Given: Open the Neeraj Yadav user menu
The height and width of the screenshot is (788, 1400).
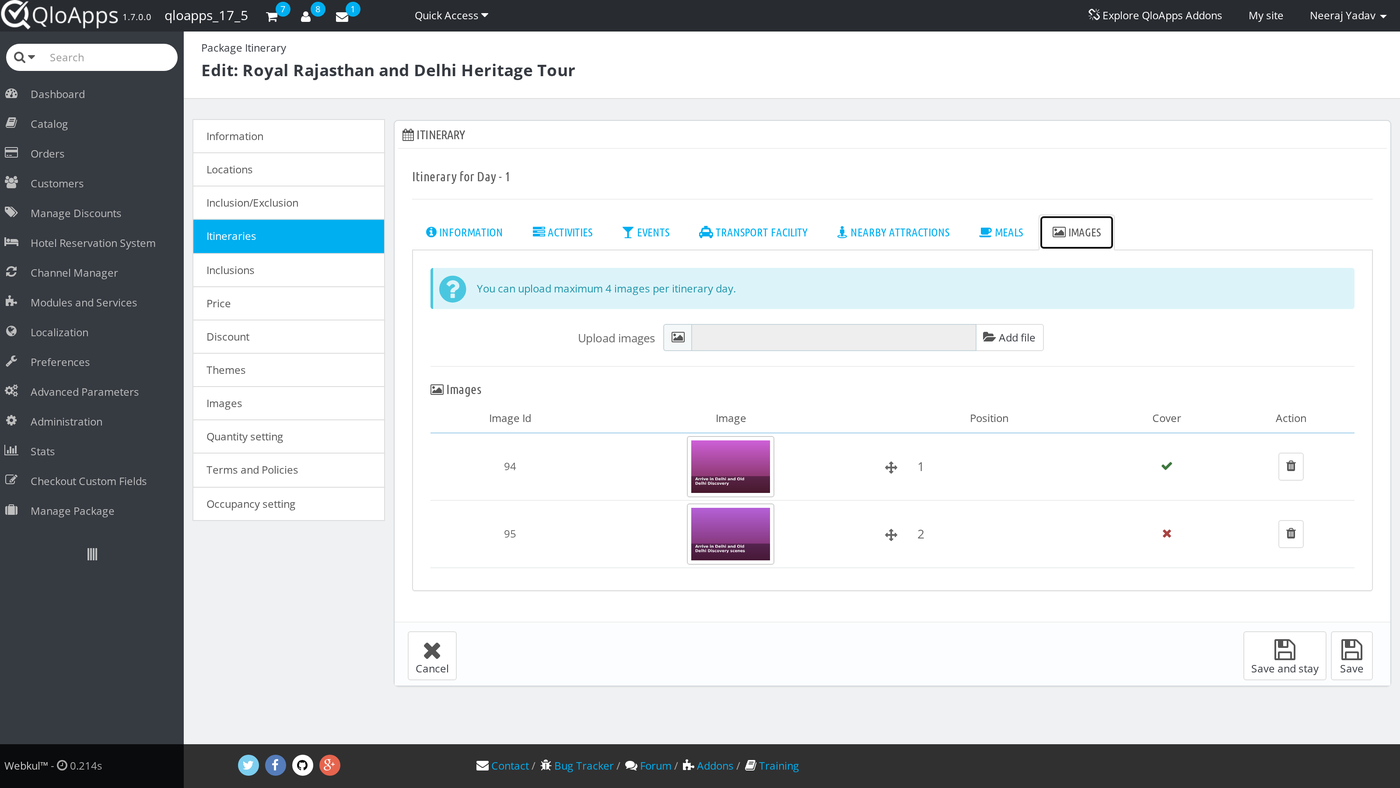Looking at the screenshot, I should click(x=1348, y=16).
